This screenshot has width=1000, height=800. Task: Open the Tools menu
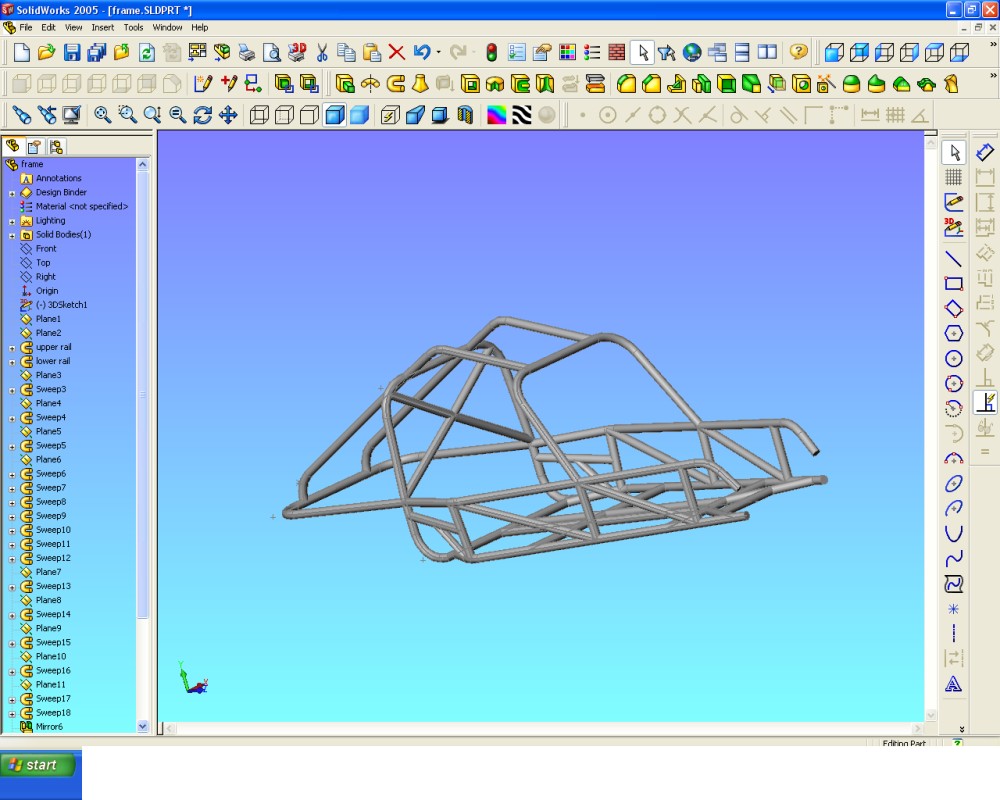tap(133, 27)
